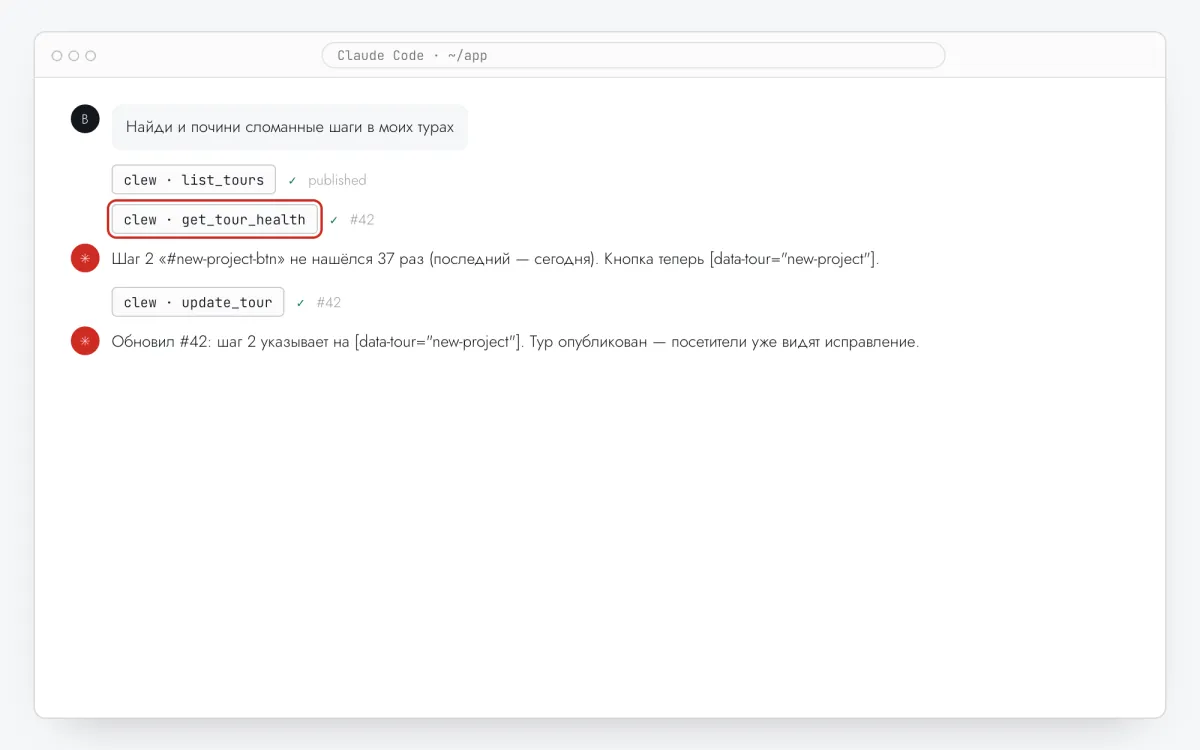The width and height of the screenshot is (1200, 750).
Task: Click the checkmark next to list_tours
Action: (x=292, y=180)
